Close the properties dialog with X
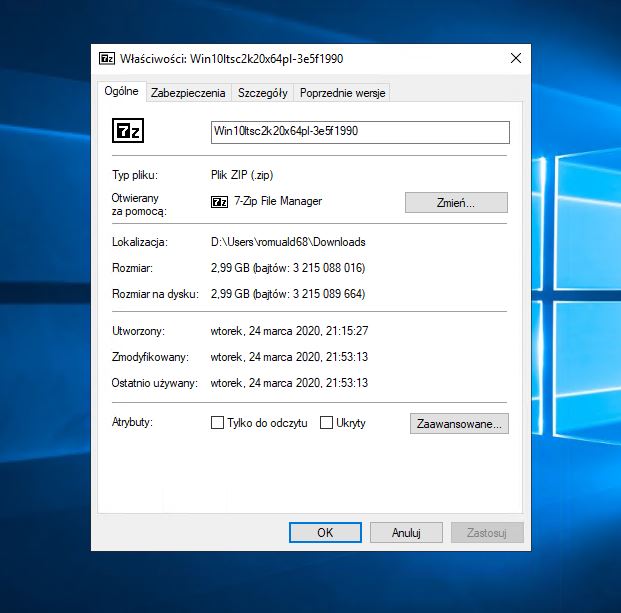The width and height of the screenshot is (621, 613). point(516,59)
